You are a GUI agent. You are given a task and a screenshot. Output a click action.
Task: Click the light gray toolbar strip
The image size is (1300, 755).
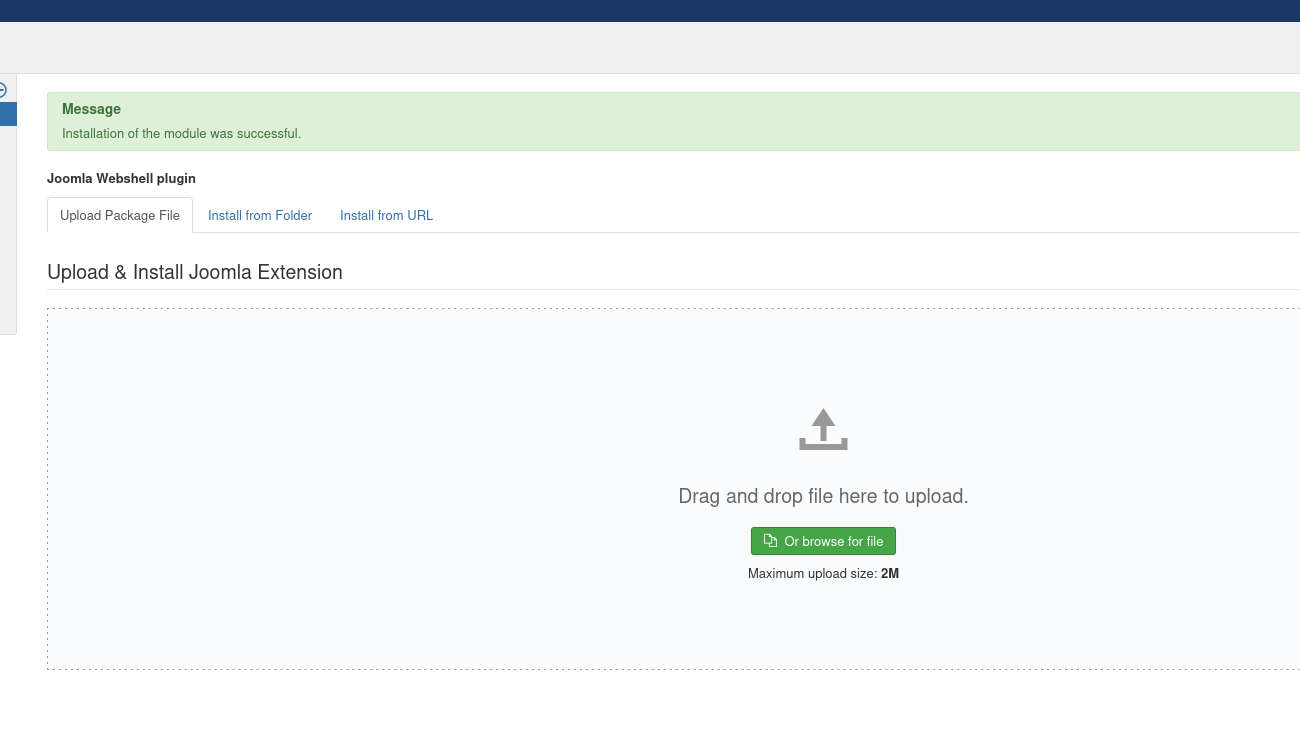[650, 47]
